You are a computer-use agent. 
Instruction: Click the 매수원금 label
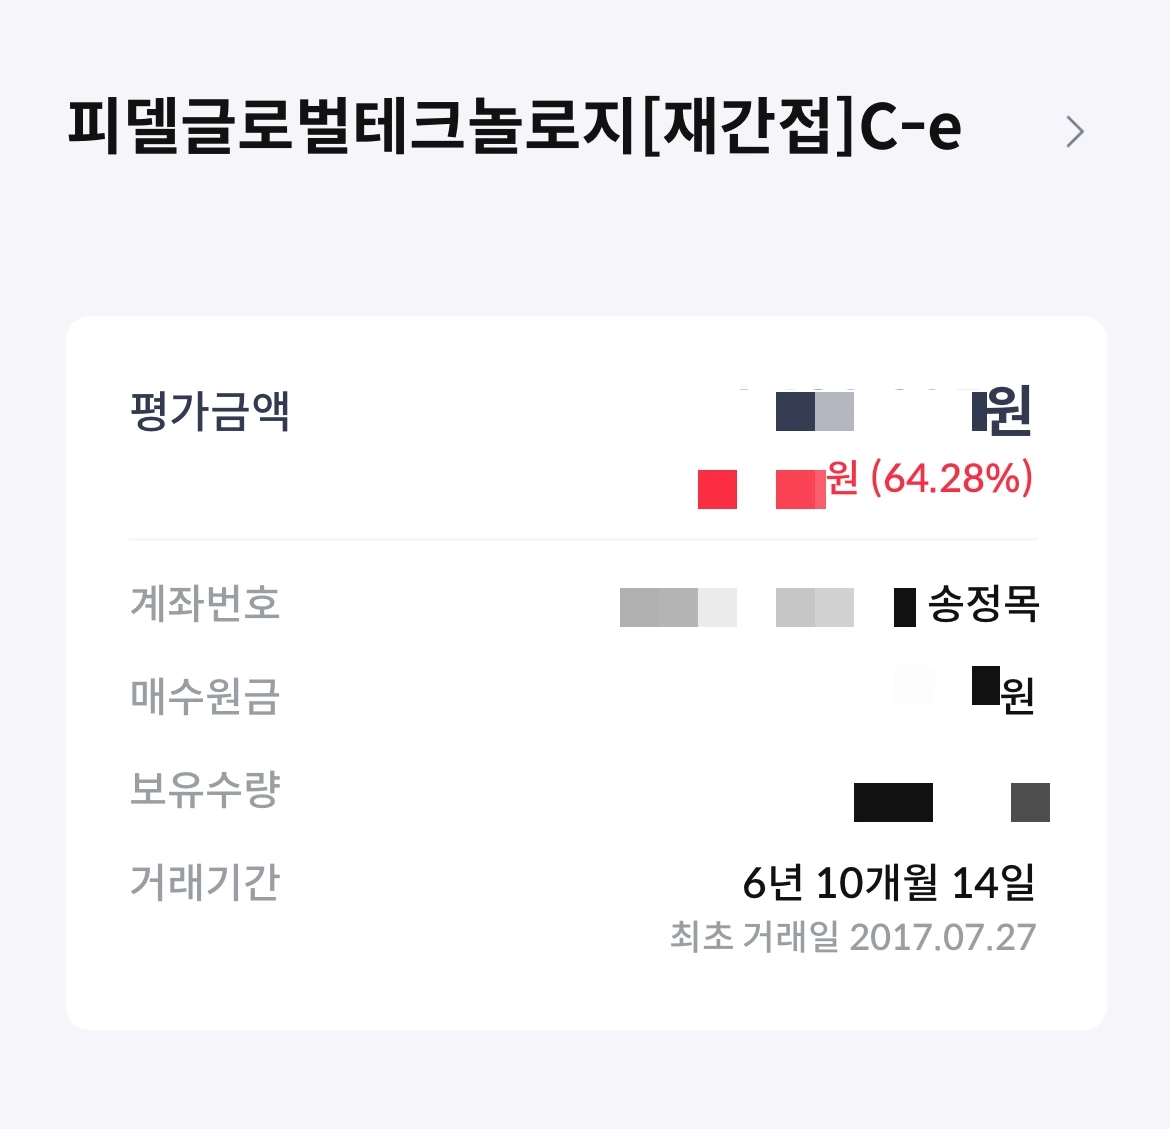(x=201, y=699)
